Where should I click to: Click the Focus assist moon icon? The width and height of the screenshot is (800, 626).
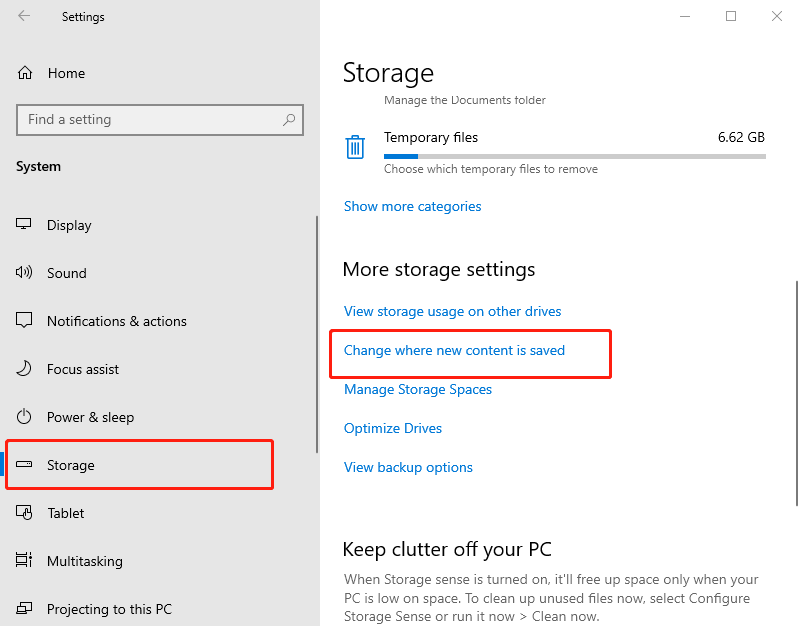(25, 369)
